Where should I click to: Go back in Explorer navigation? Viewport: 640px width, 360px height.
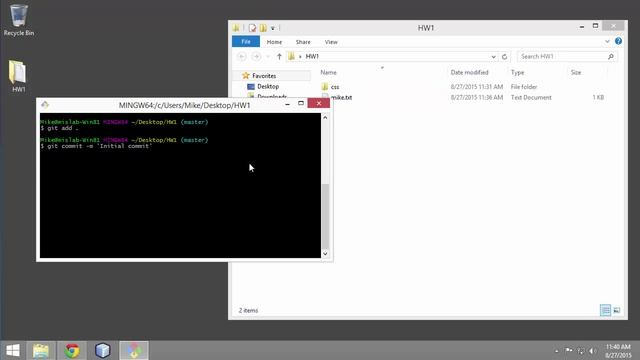(x=242, y=56)
